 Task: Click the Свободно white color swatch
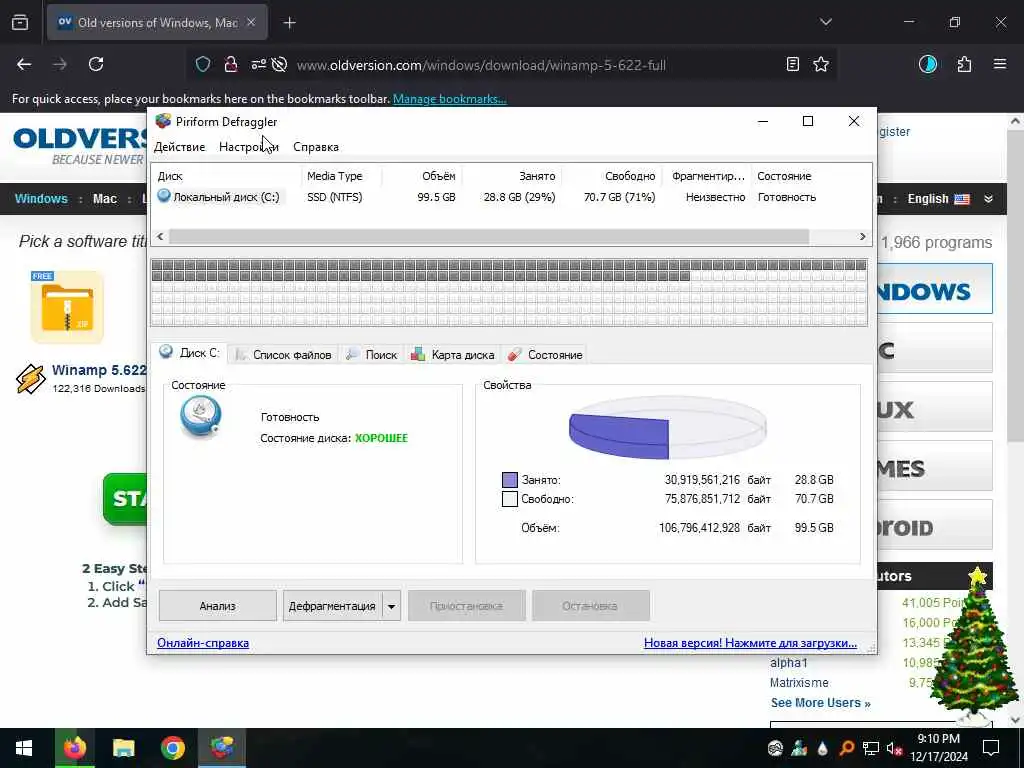[509, 500]
